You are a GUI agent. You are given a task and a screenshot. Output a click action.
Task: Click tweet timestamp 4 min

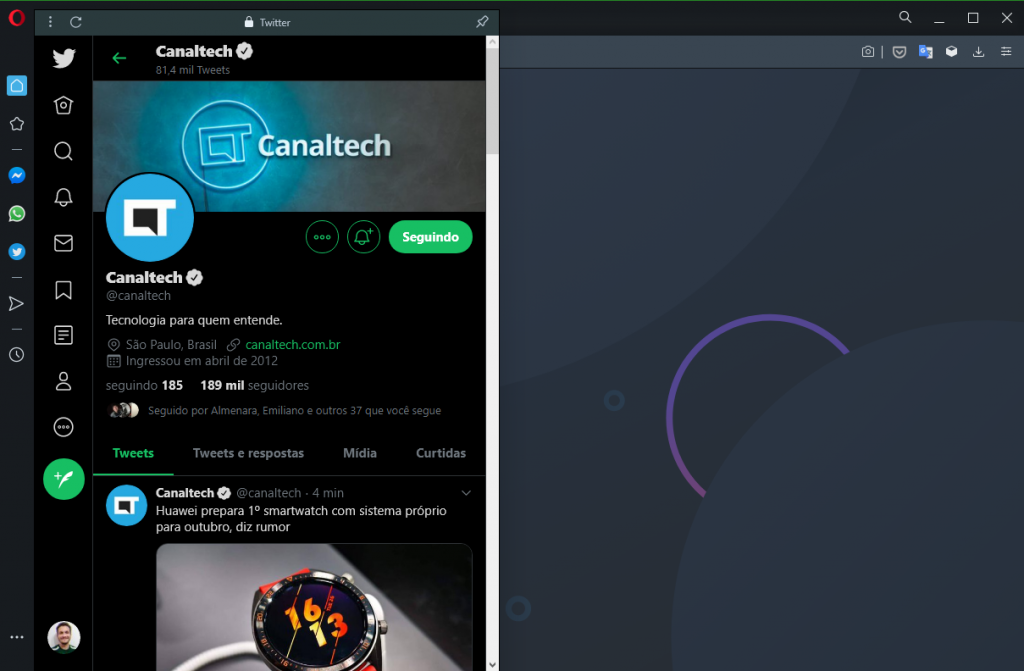coord(328,493)
